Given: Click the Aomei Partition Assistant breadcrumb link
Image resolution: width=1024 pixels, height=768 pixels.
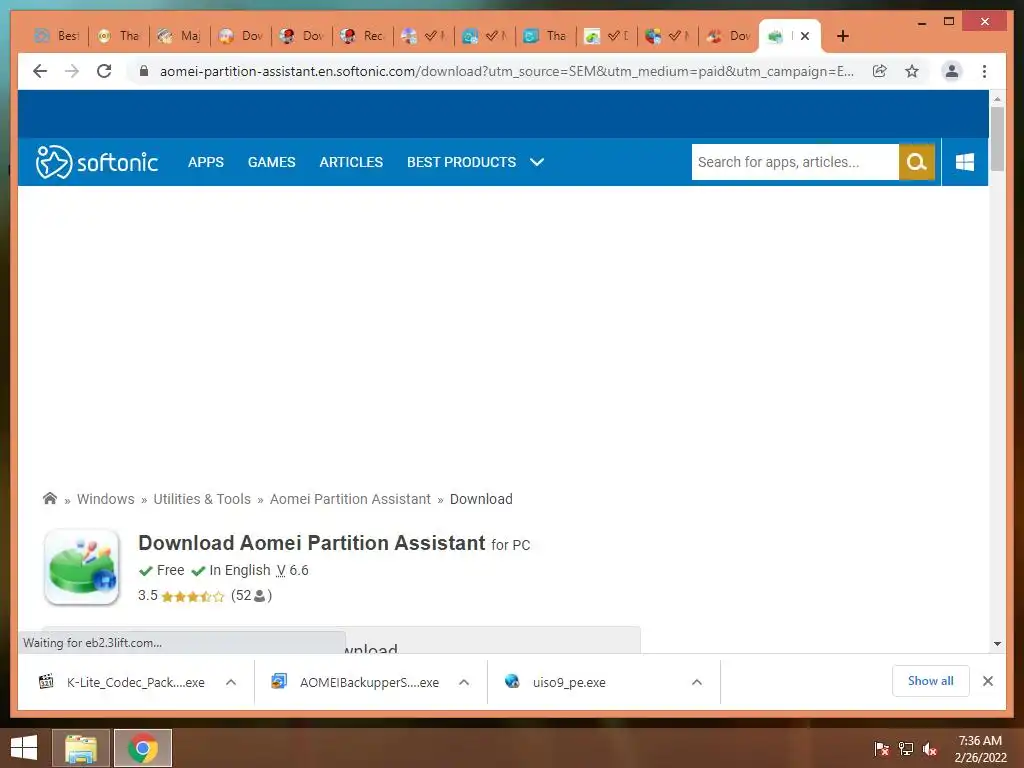Looking at the screenshot, I should (350, 499).
